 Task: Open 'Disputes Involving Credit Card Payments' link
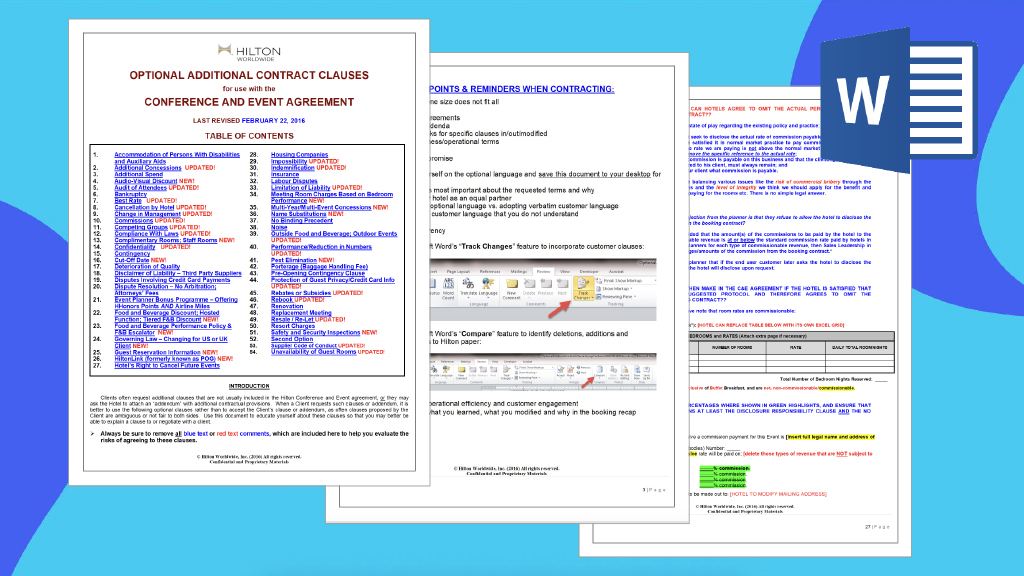(x=172, y=280)
